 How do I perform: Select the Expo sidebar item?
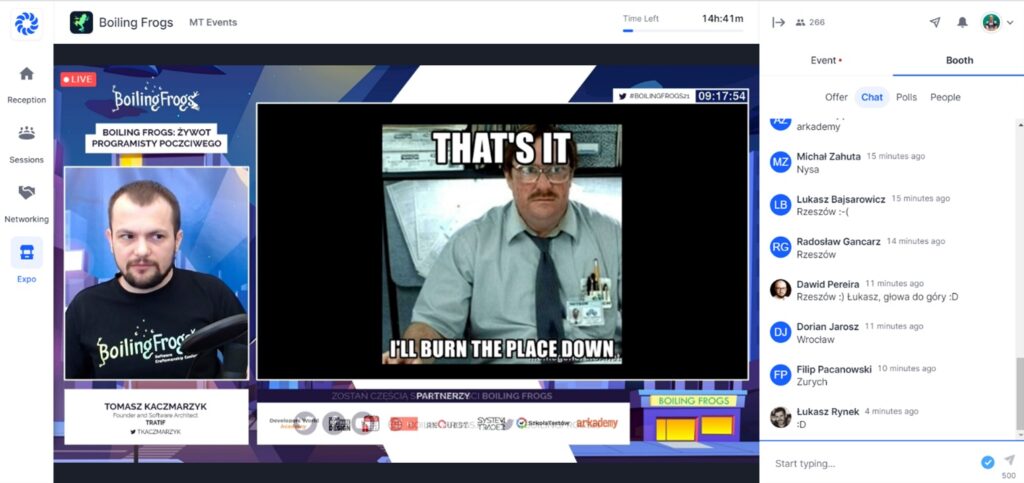point(26,260)
